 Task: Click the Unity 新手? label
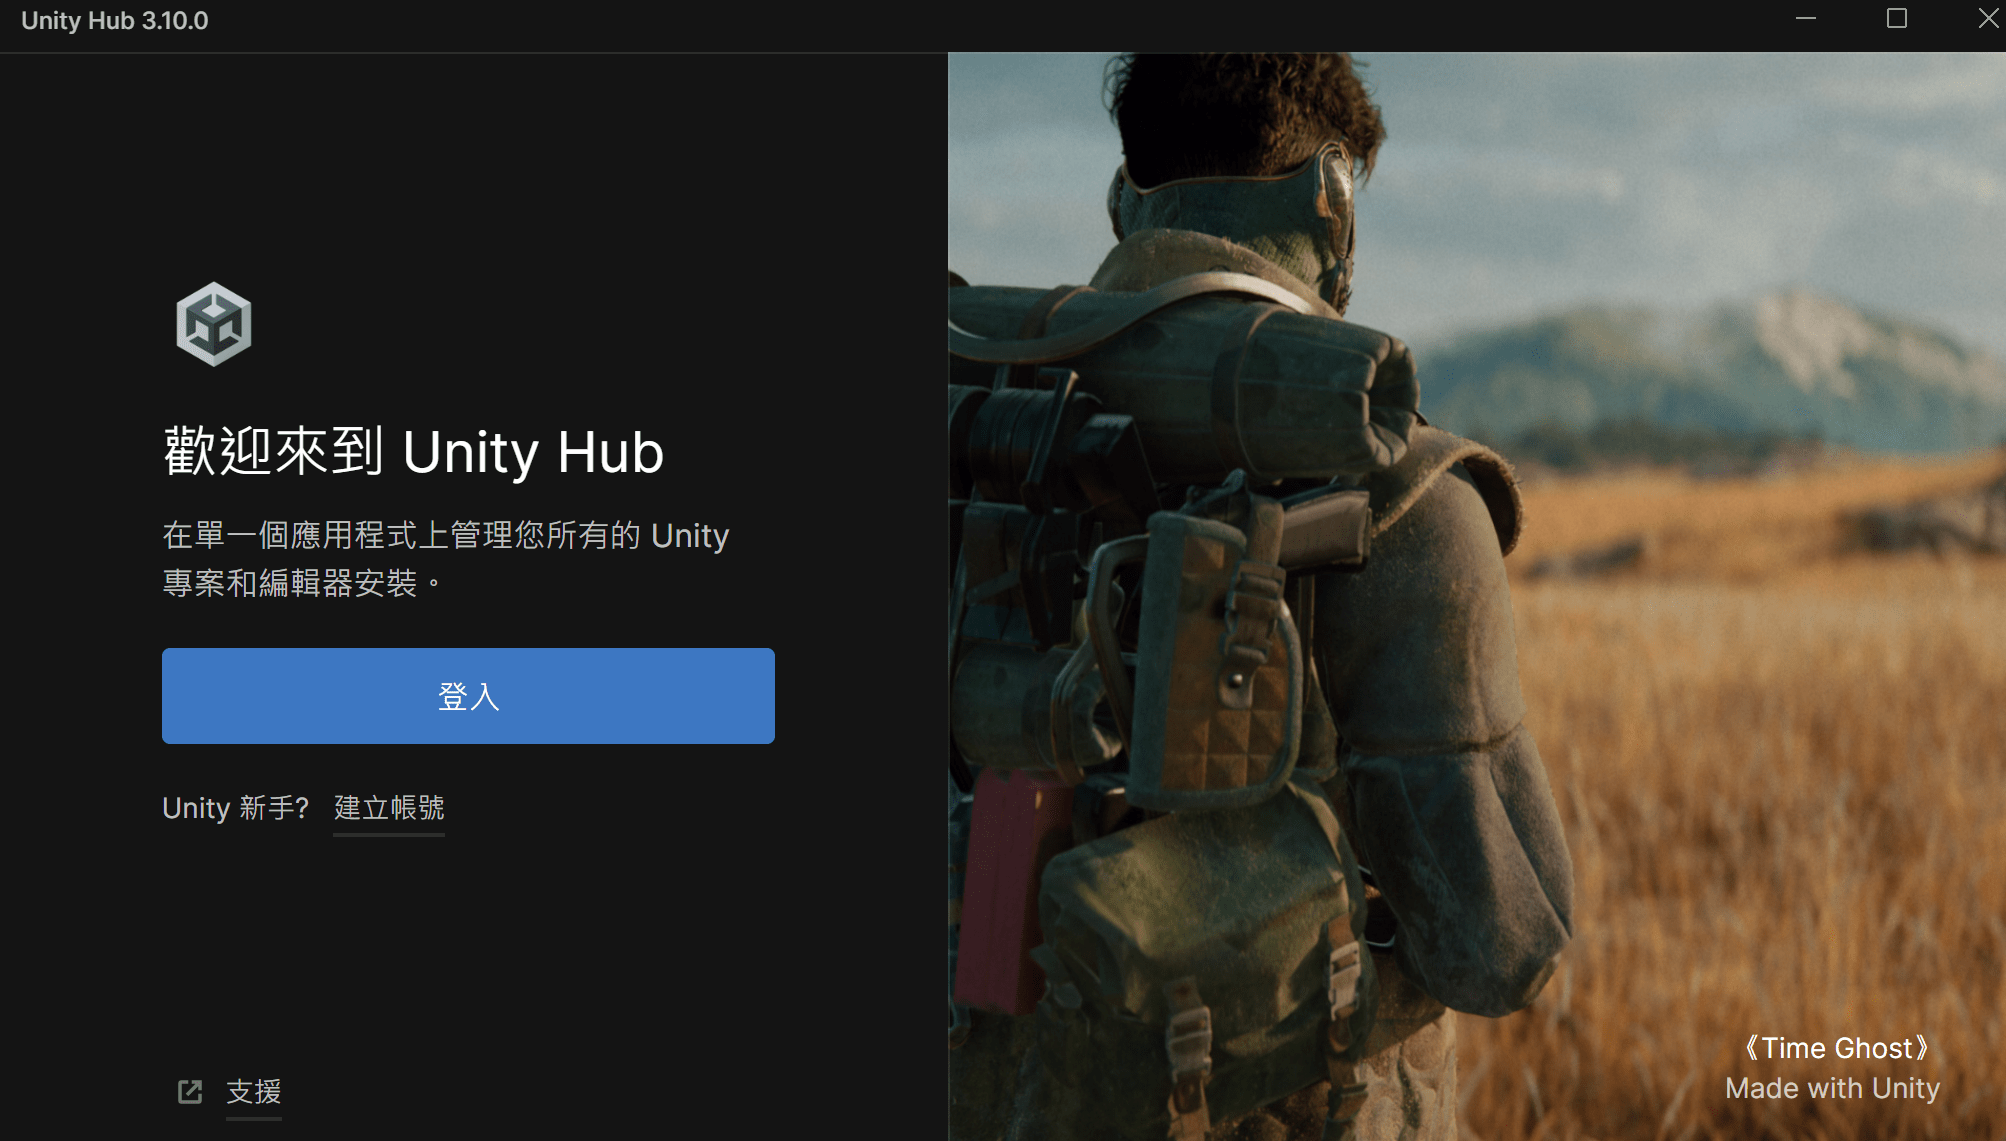235,808
